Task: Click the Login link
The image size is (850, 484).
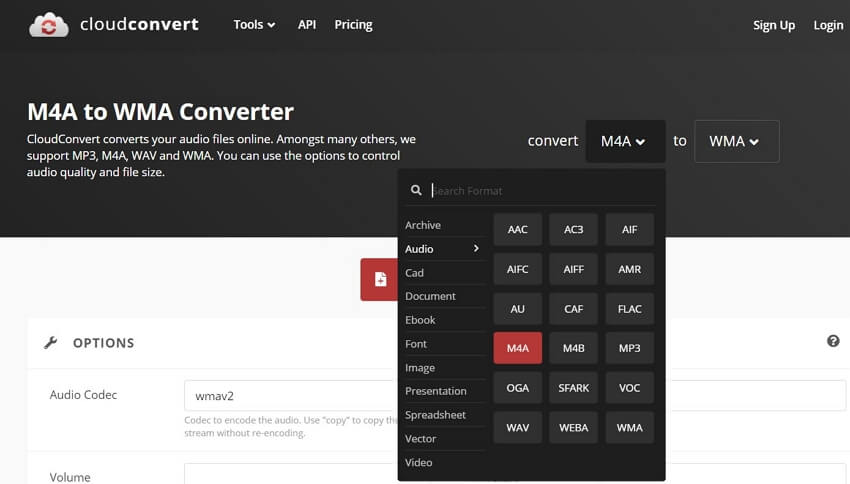Action: (828, 25)
